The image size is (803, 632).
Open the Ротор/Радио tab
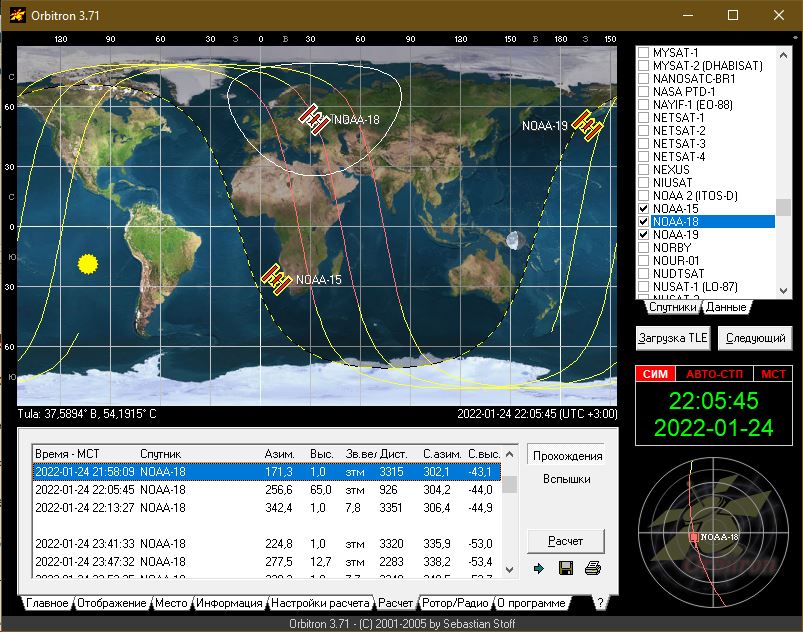(455, 603)
